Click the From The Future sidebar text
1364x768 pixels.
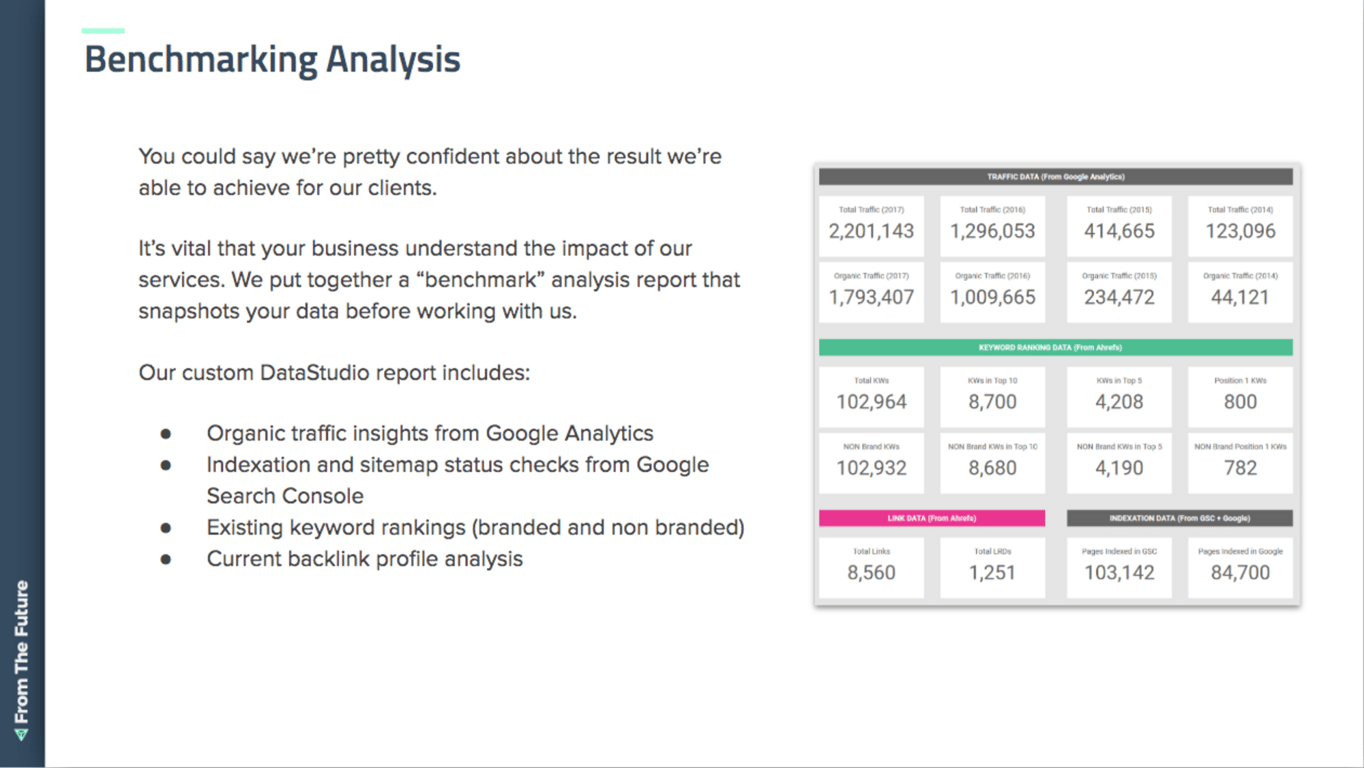(x=22, y=650)
